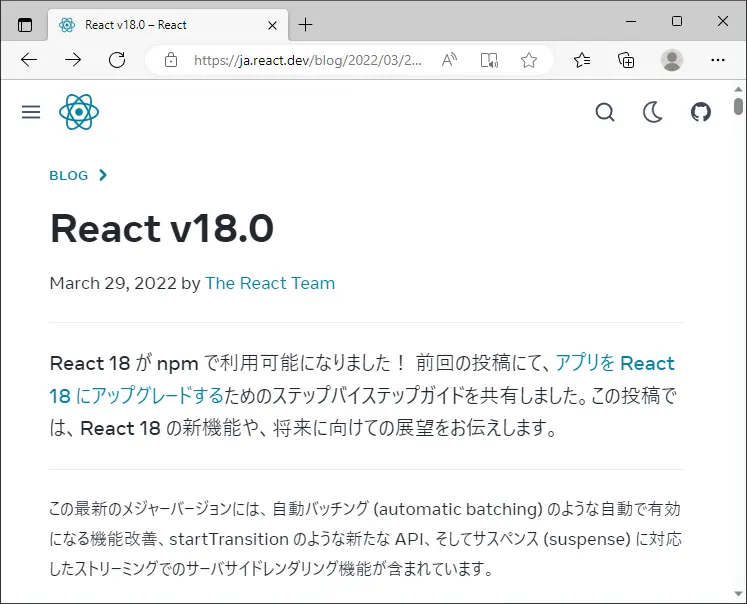747x604 pixels.
Task: Toggle dark mode moon icon
Action: (x=653, y=112)
